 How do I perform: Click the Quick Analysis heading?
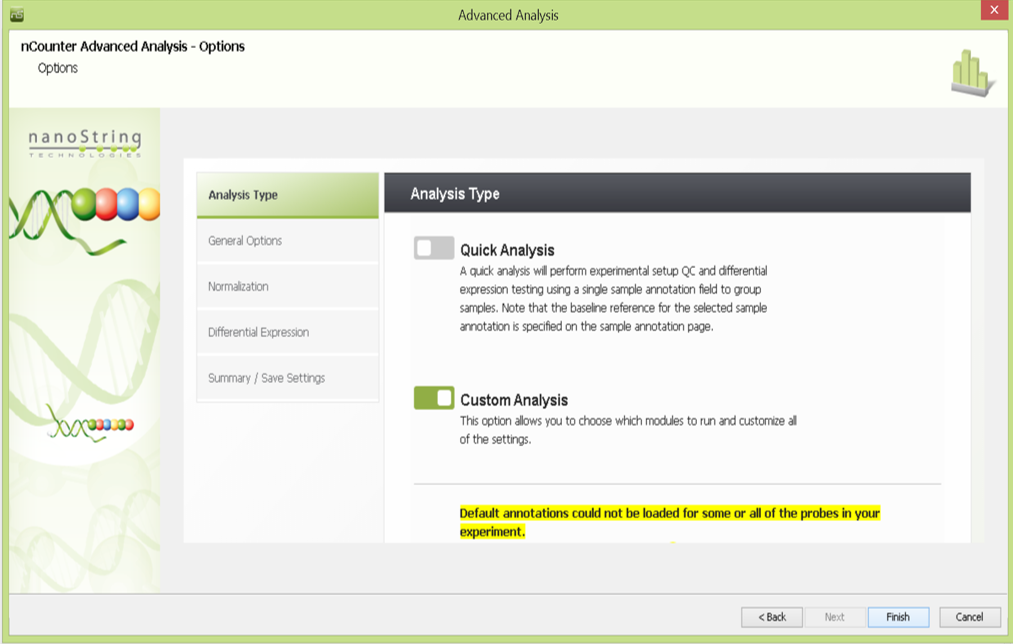(x=507, y=251)
